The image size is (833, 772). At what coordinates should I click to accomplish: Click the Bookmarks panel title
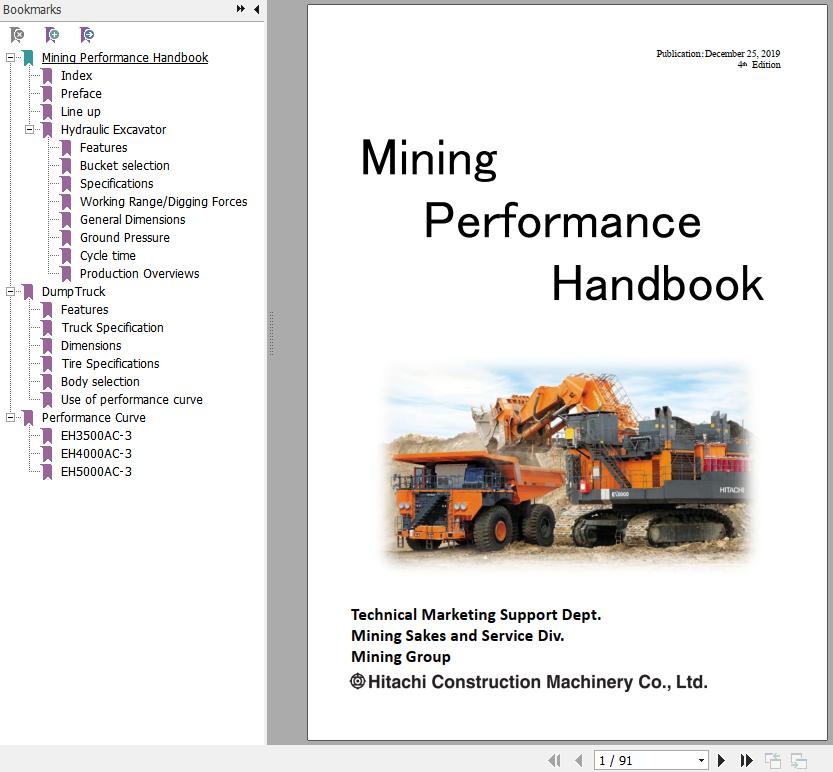click(32, 10)
